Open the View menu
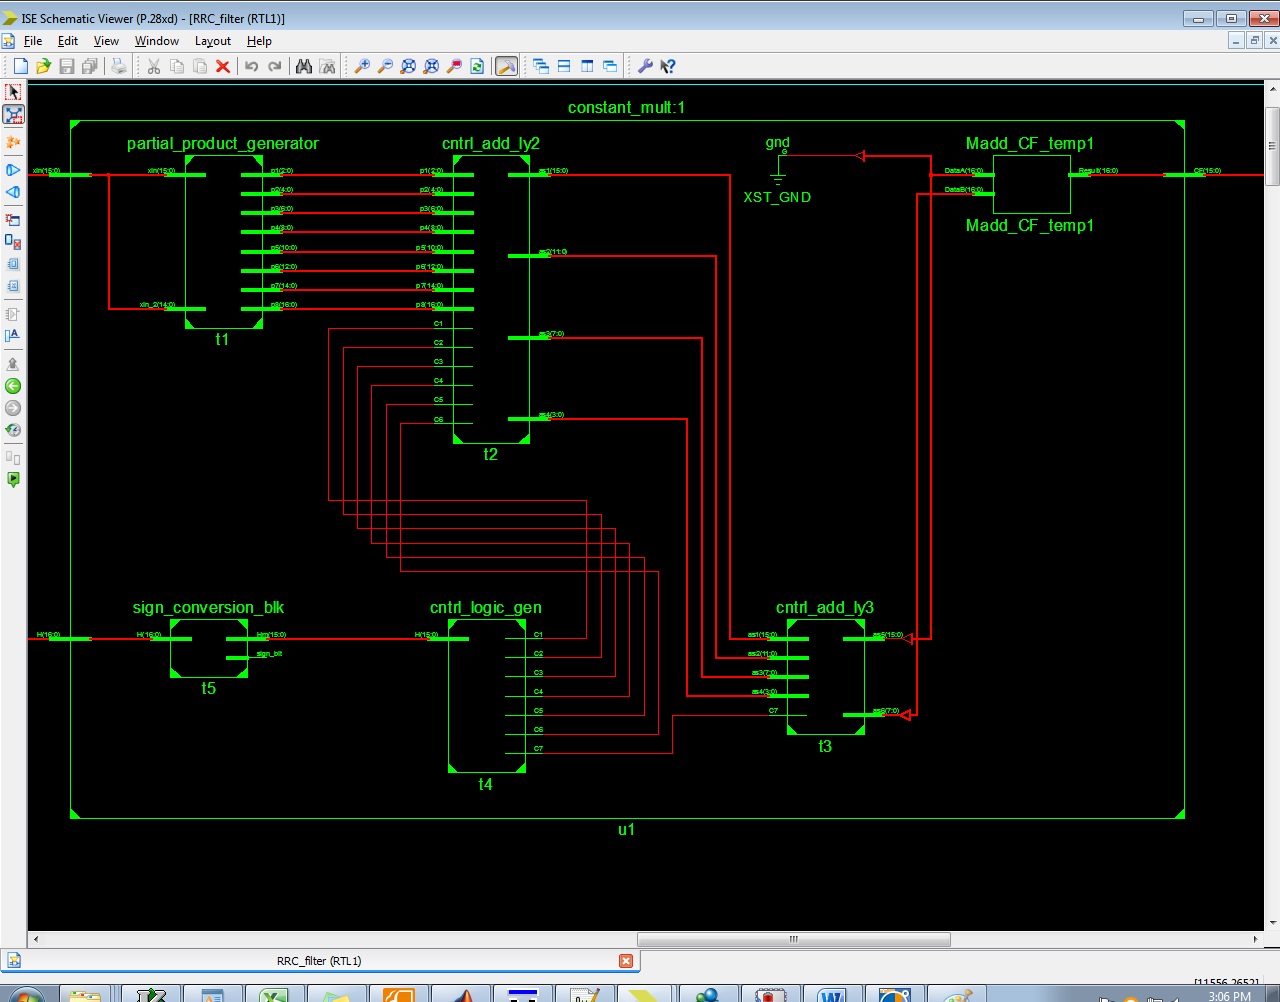The width and height of the screenshot is (1280, 1002). point(106,41)
